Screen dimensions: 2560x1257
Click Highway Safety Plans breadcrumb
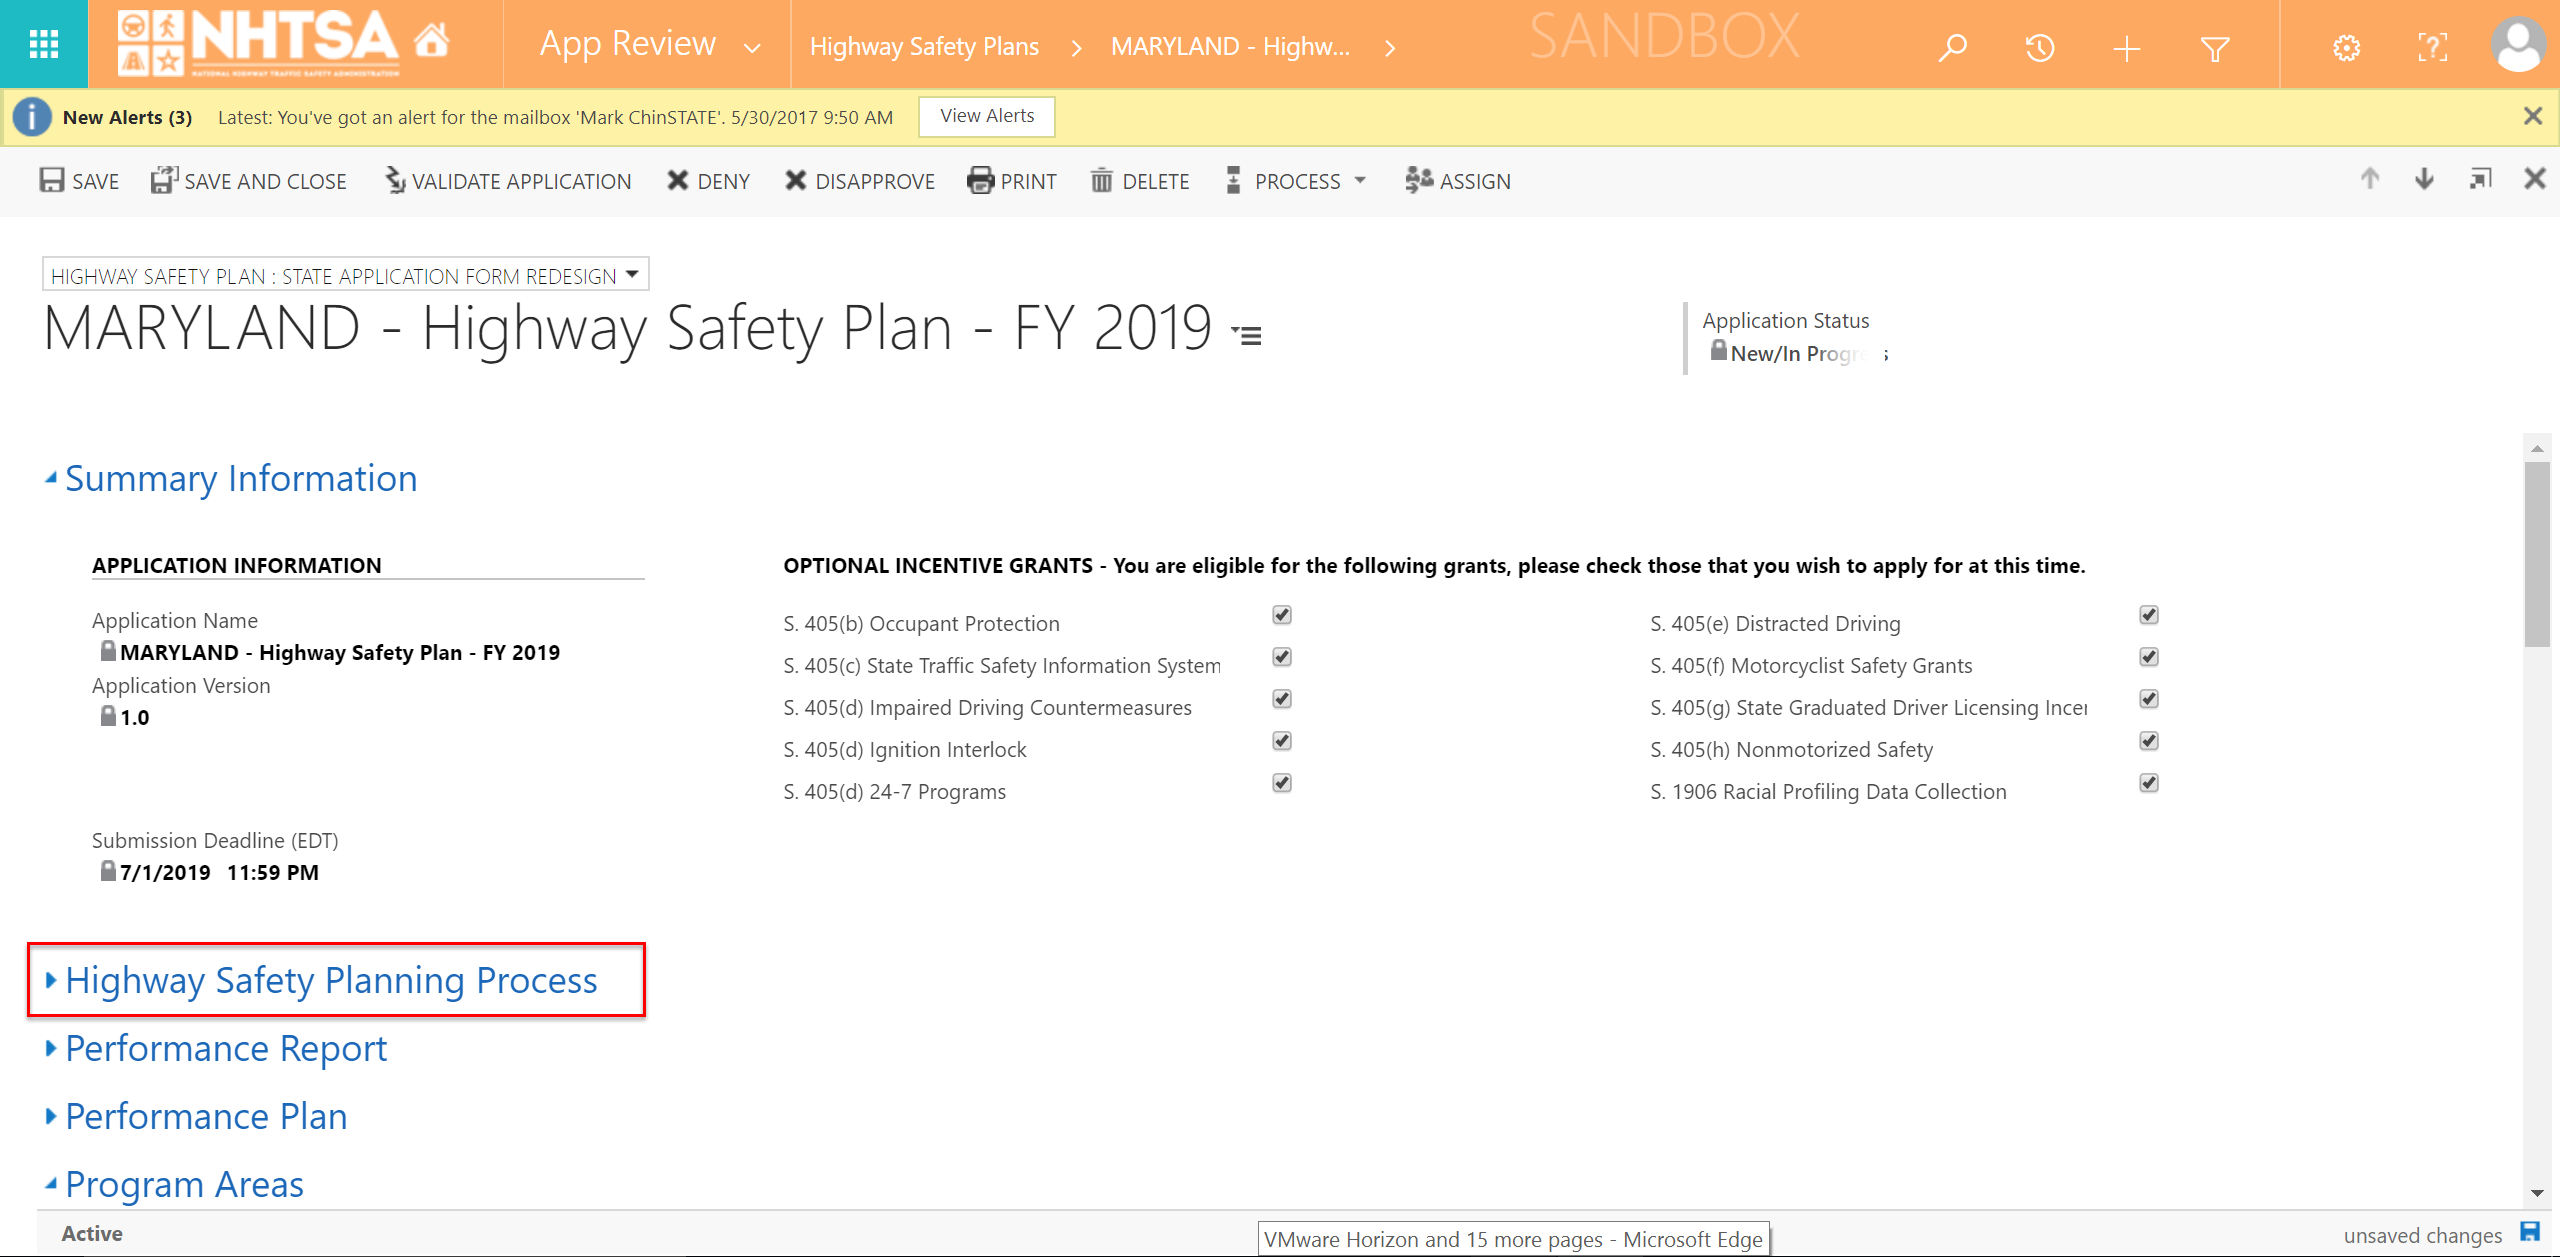coord(924,47)
